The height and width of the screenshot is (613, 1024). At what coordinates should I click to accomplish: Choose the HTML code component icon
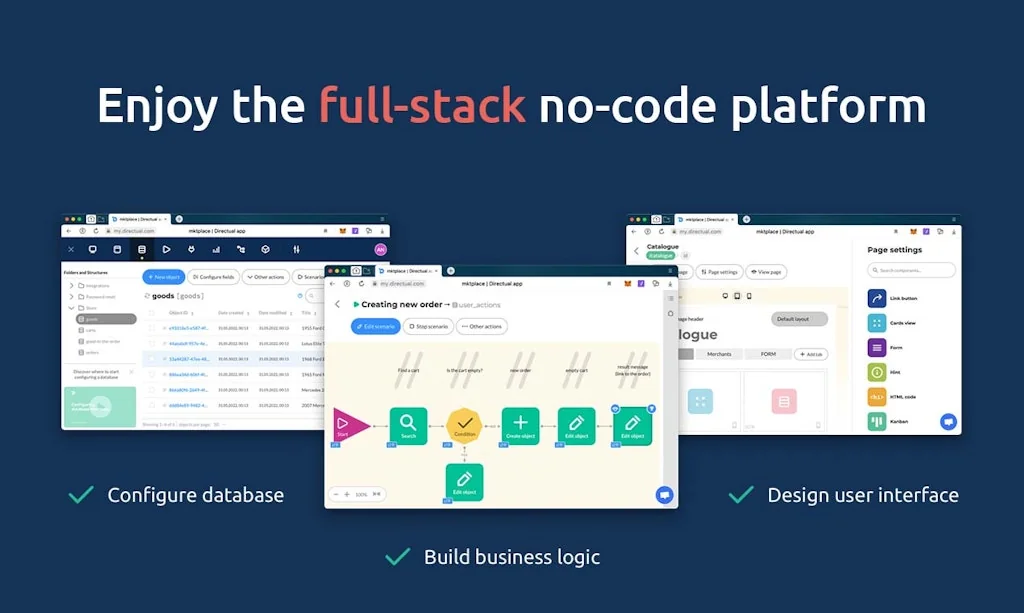877,397
